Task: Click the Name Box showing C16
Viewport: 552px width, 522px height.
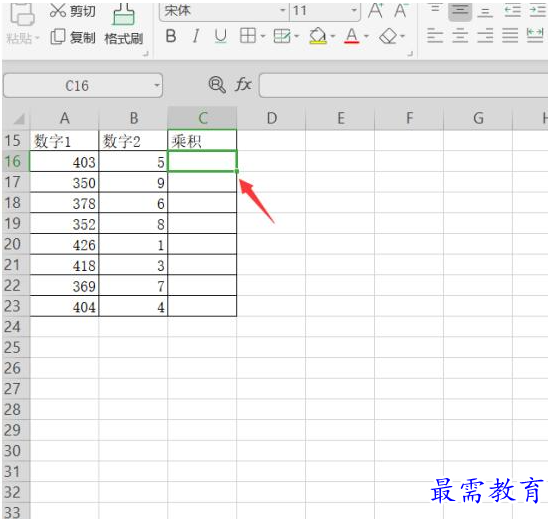Action: coord(77,86)
